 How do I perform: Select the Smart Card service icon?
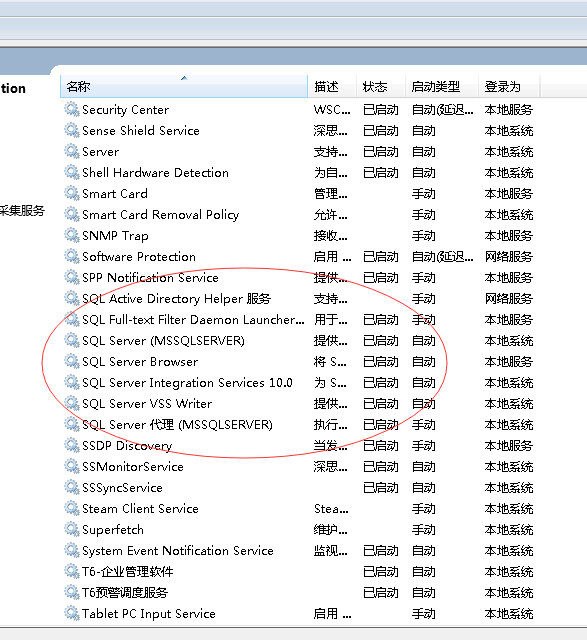coord(72,193)
